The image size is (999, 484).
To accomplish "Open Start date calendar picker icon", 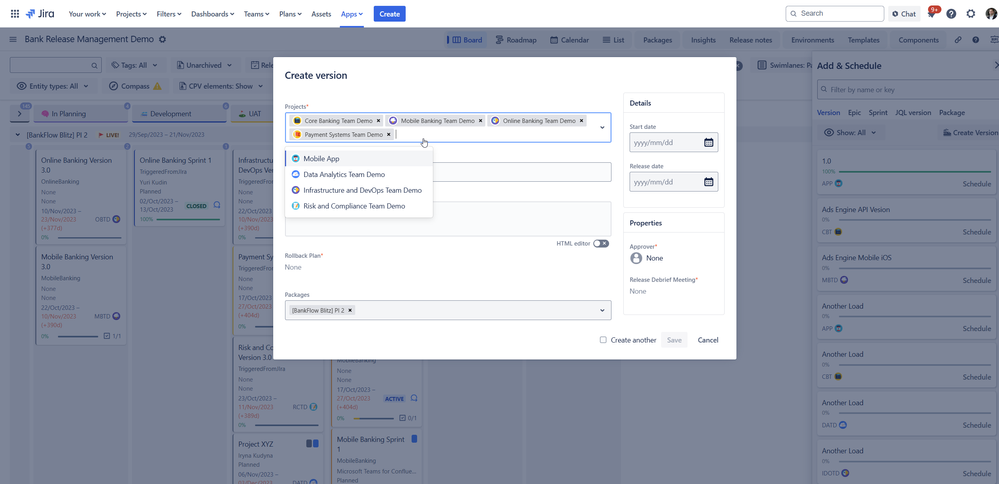I will click(708, 143).
